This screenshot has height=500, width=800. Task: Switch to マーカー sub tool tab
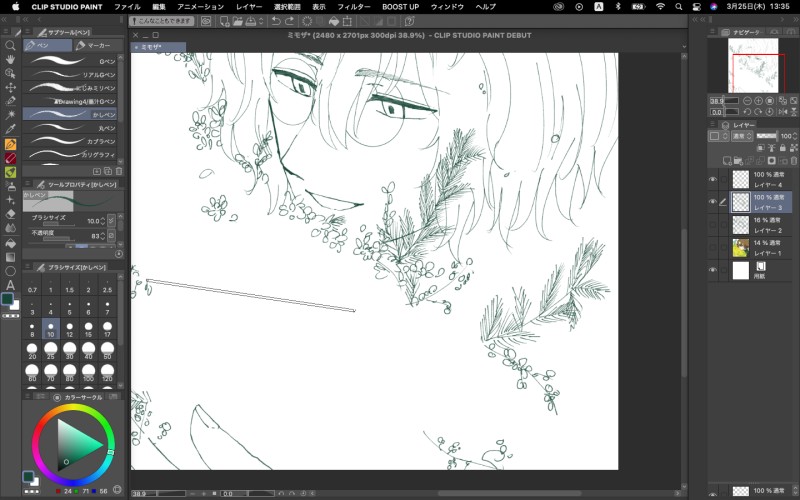(x=97, y=45)
